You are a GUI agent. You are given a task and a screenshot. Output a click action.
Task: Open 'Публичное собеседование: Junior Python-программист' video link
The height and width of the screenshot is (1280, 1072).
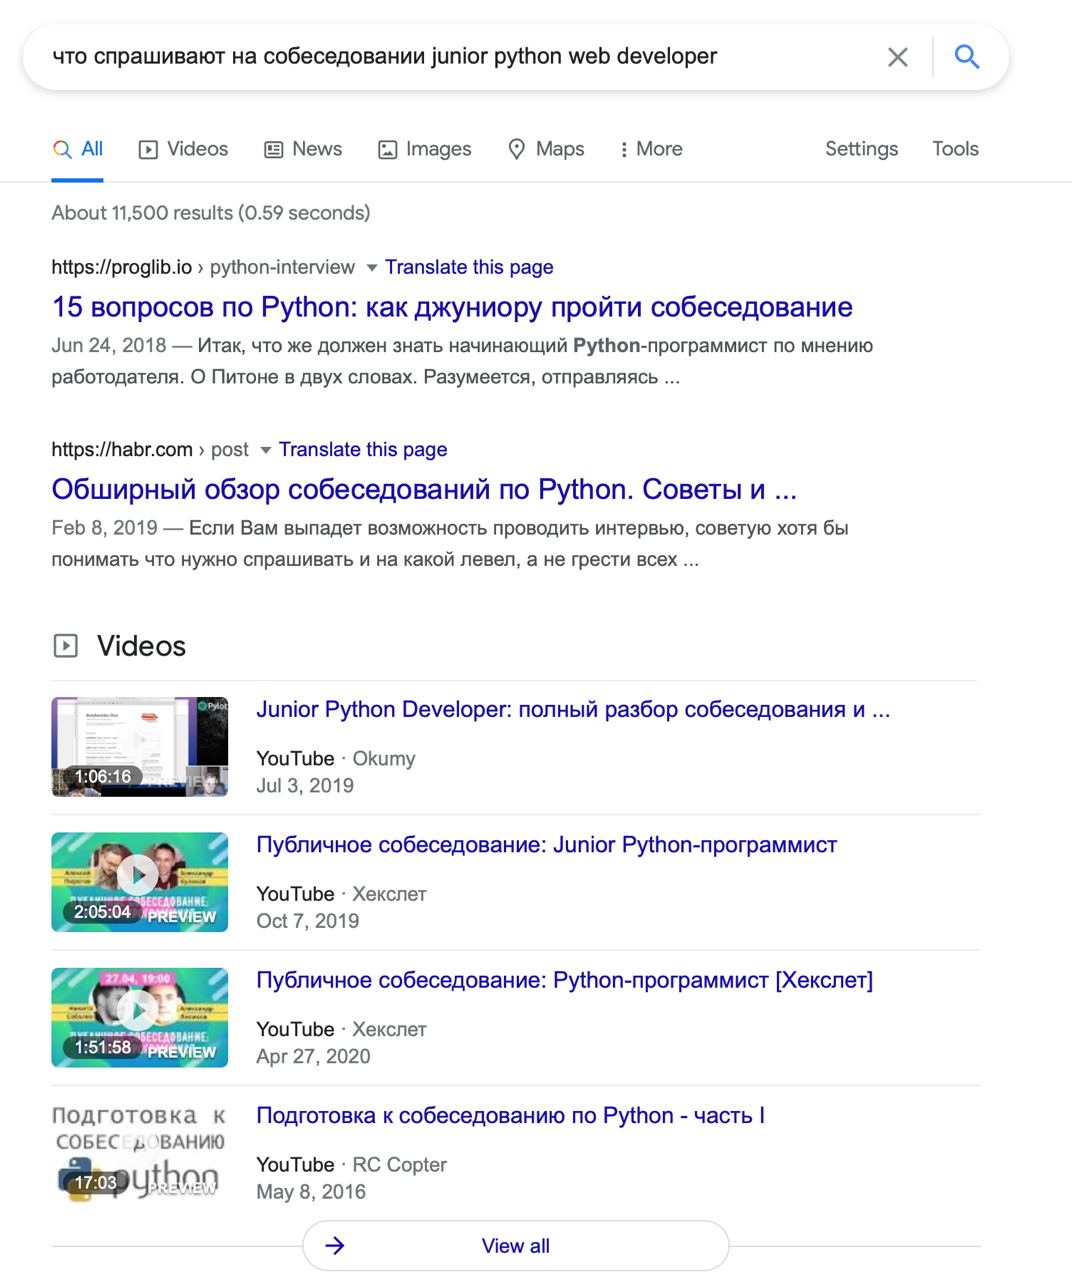(x=546, y=845)
